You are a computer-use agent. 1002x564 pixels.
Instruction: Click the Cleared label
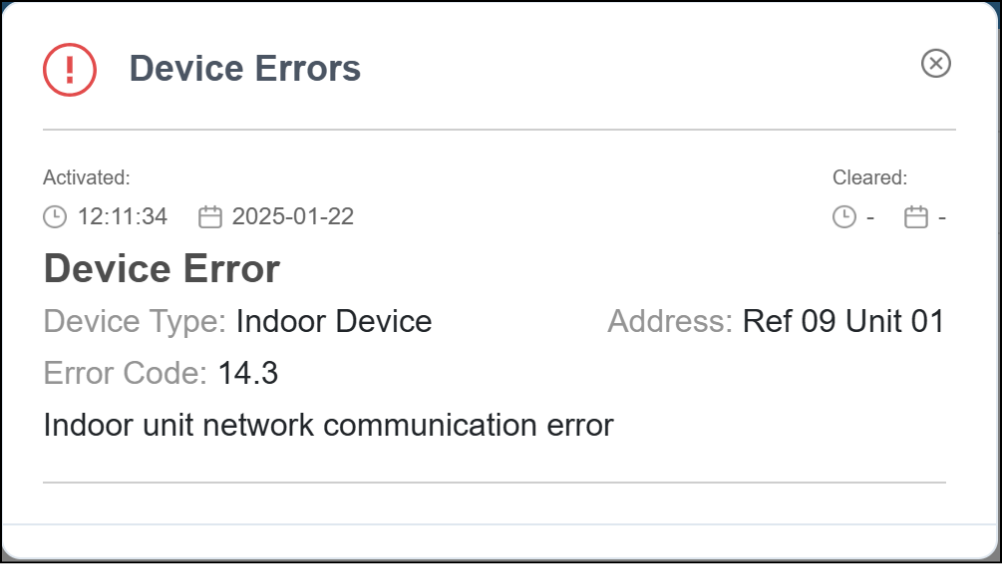pos(870,178)
